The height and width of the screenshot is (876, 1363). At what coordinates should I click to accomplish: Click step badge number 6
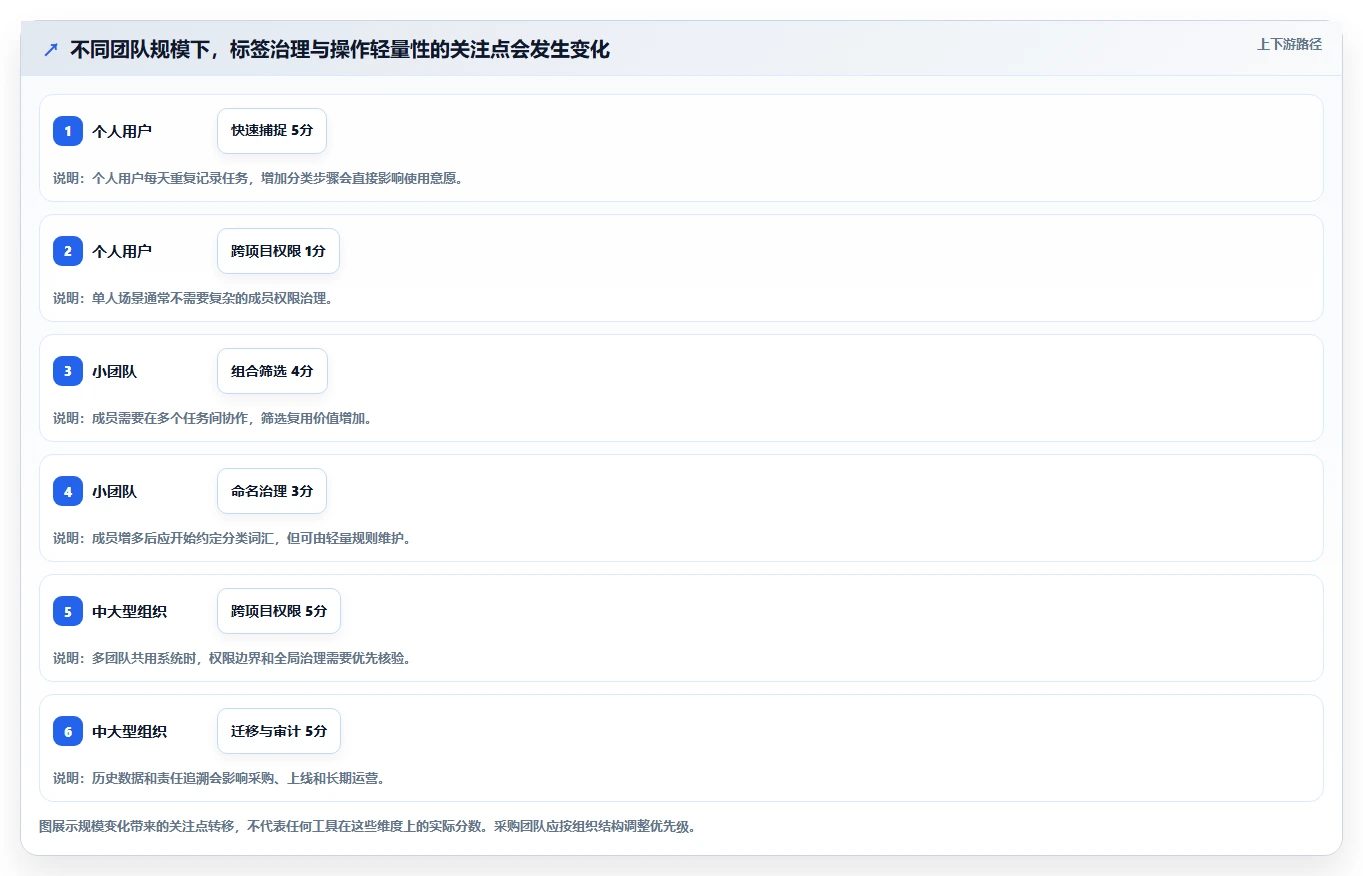(x=68, y=731)
